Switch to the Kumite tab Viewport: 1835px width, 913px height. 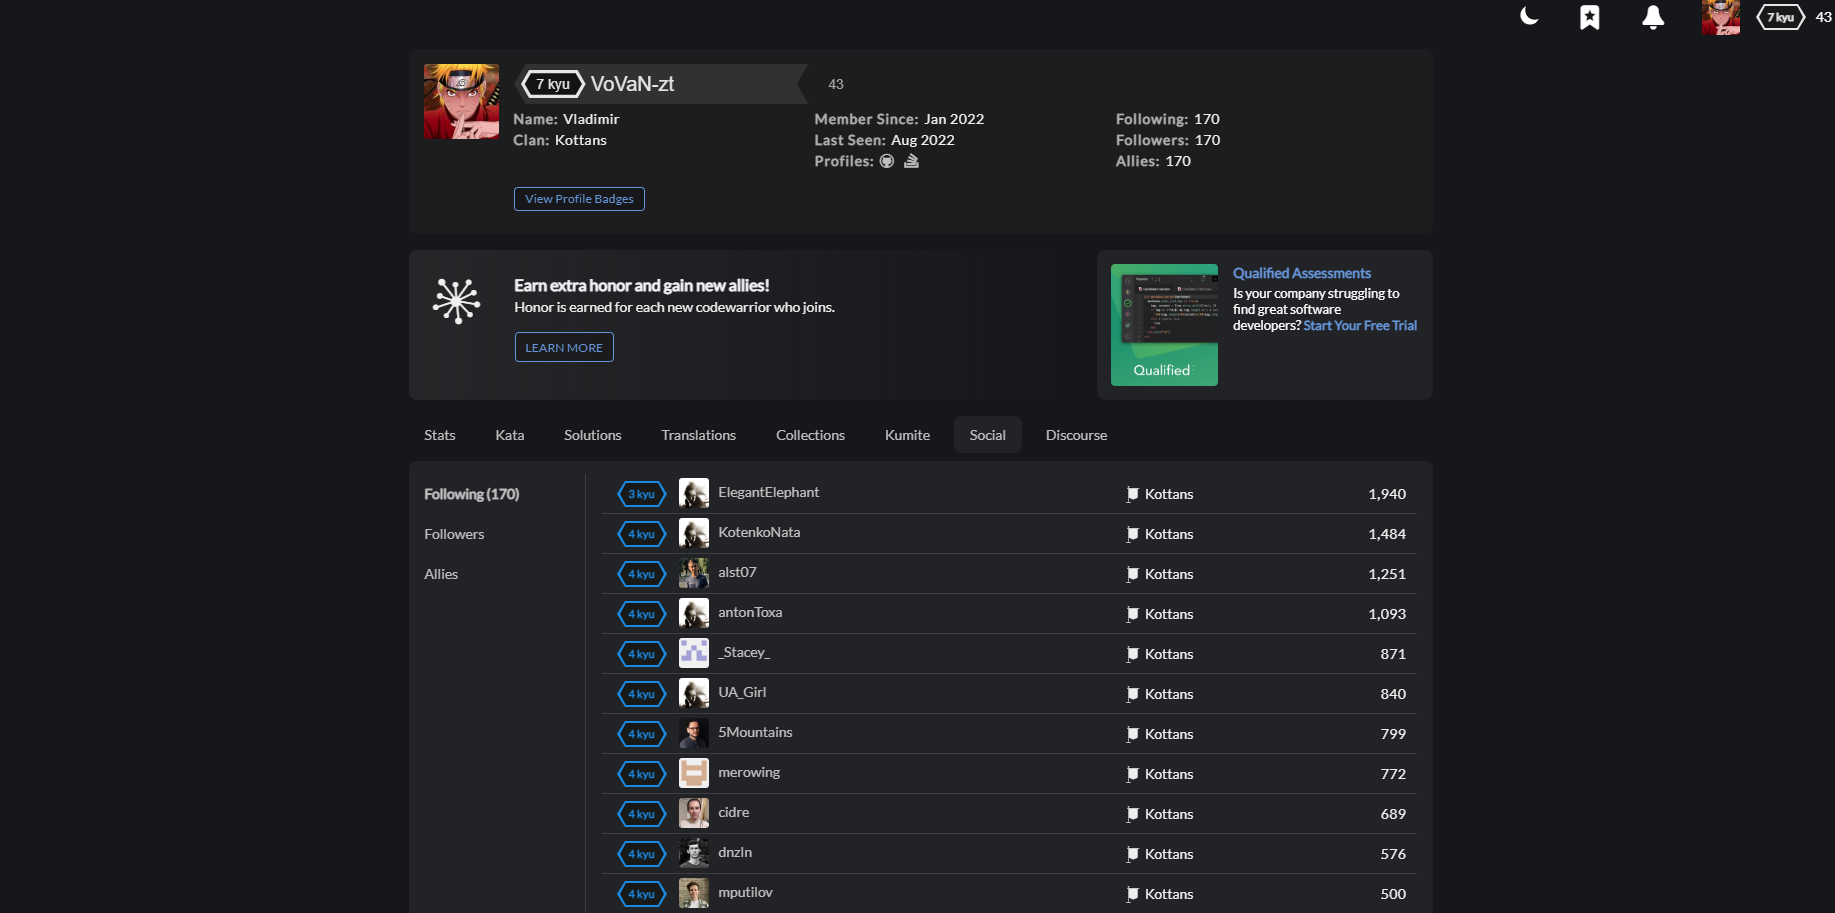908,435
